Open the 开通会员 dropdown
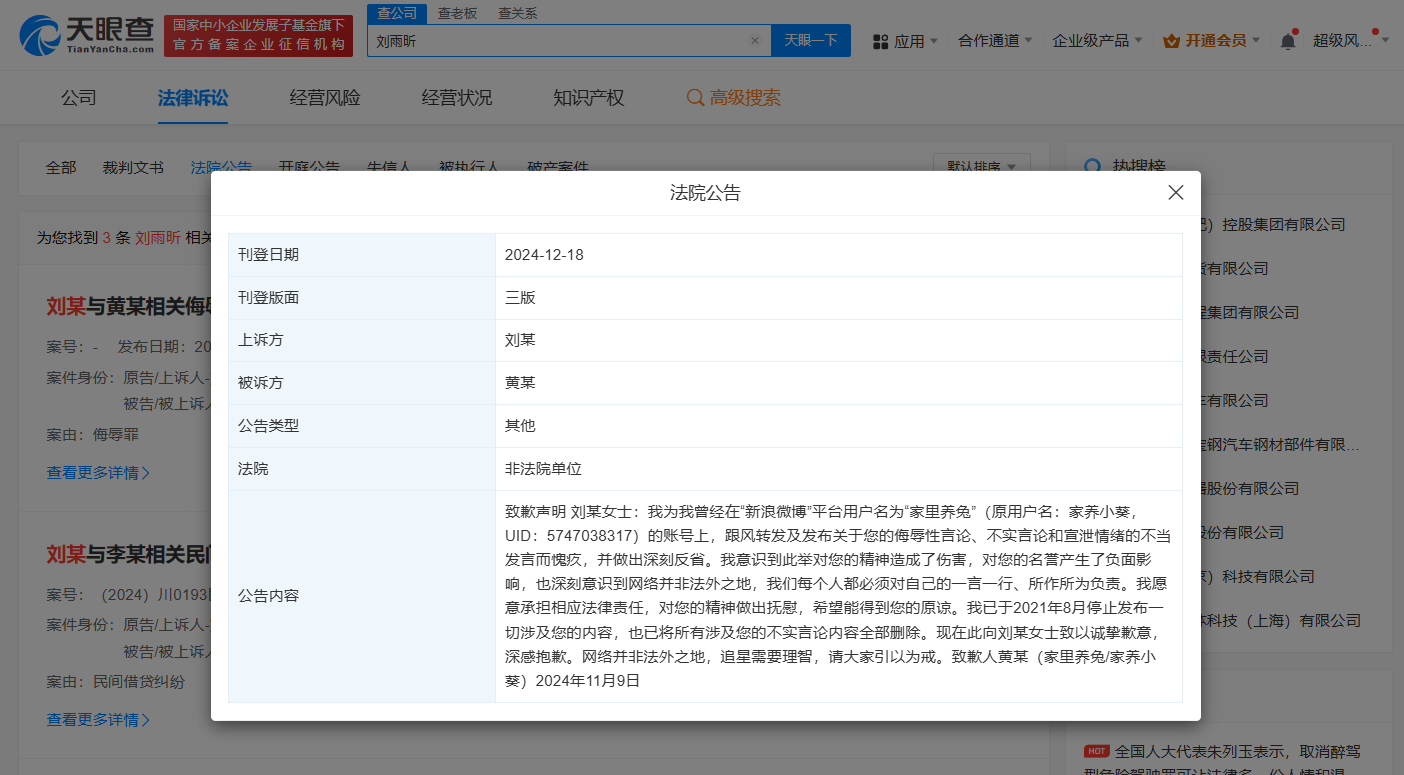 1212,41
